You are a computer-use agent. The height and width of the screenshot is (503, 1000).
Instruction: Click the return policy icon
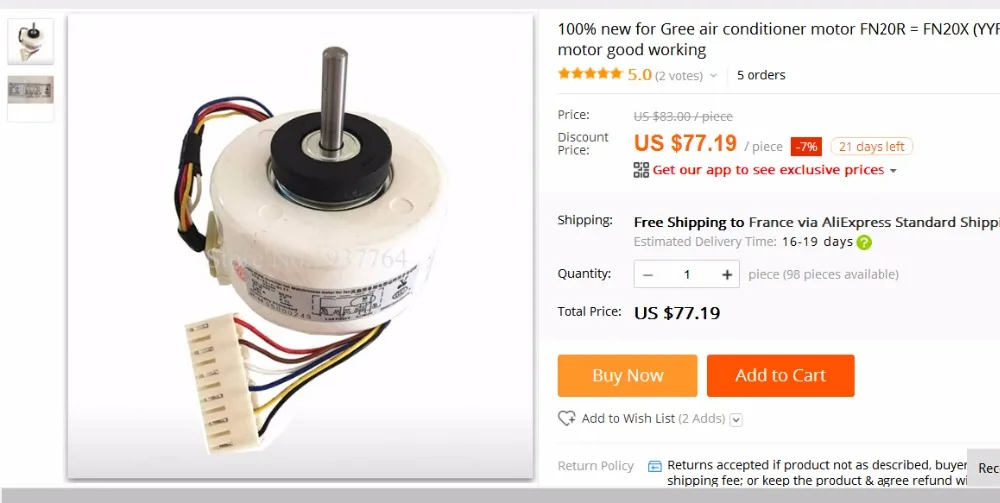[655, 466]
